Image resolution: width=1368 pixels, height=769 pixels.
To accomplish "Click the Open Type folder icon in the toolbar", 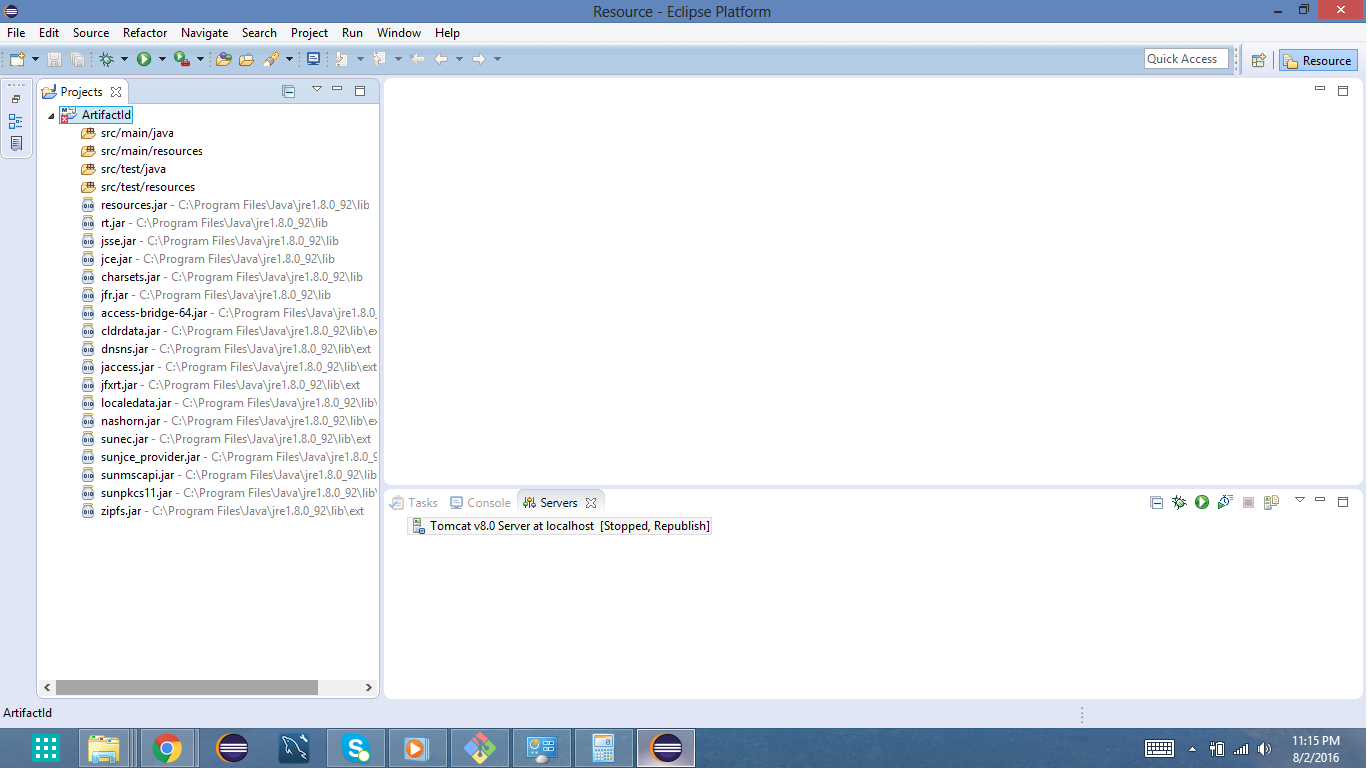I will point(224,59).
